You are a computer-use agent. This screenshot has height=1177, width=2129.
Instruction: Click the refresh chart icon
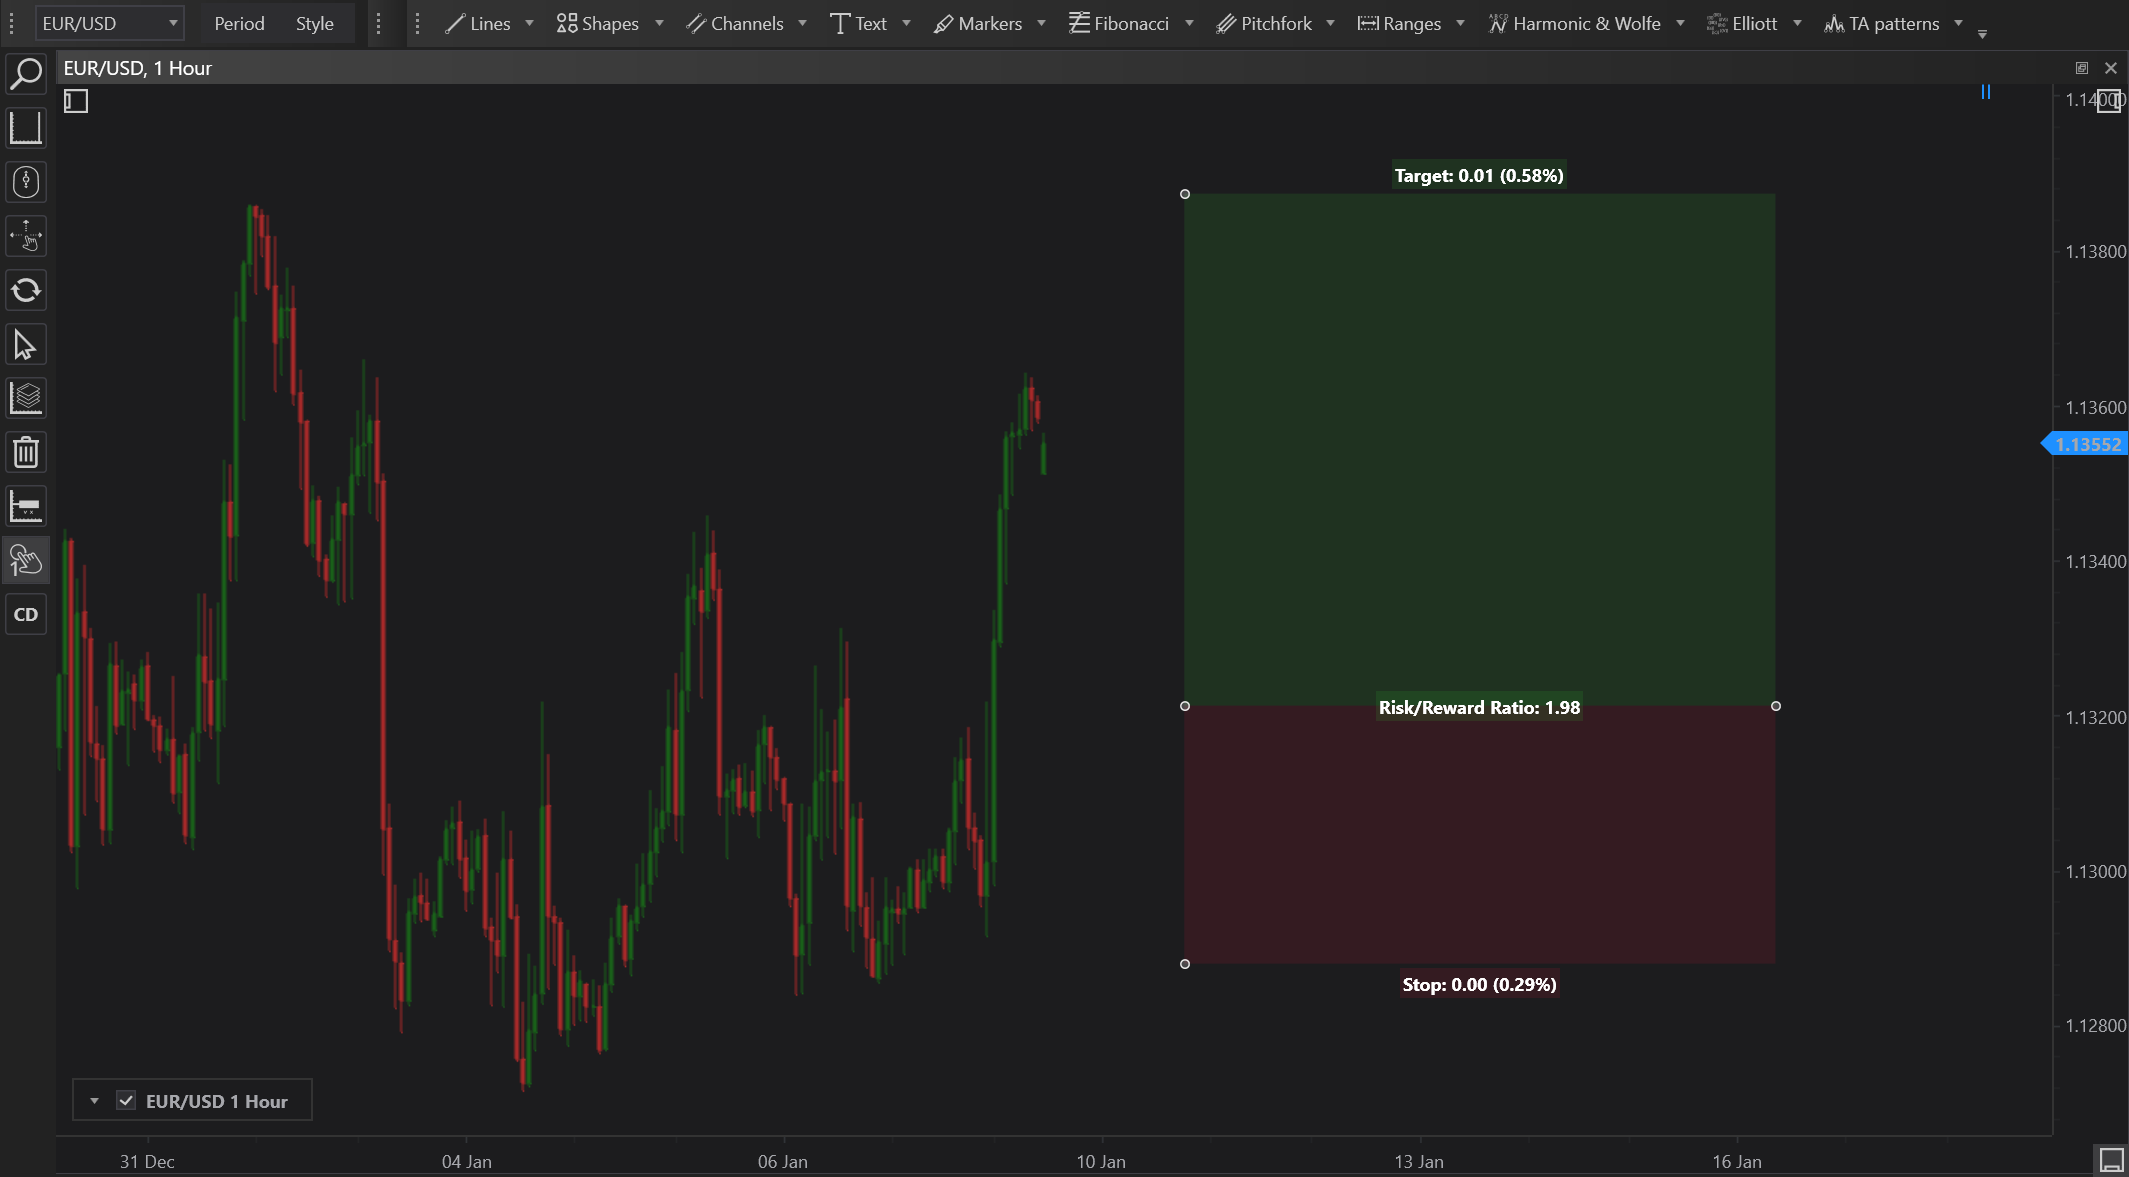(26, 291)
